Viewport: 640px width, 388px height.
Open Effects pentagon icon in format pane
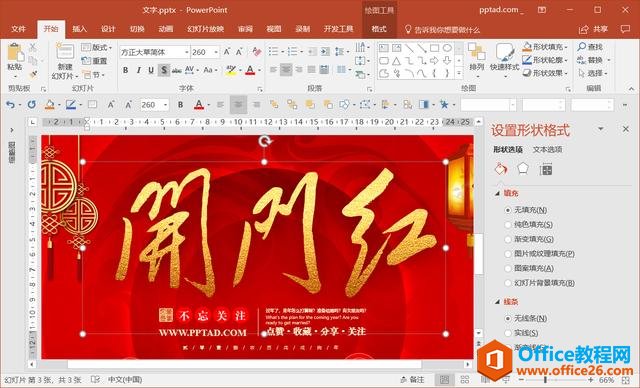(523, 169)
